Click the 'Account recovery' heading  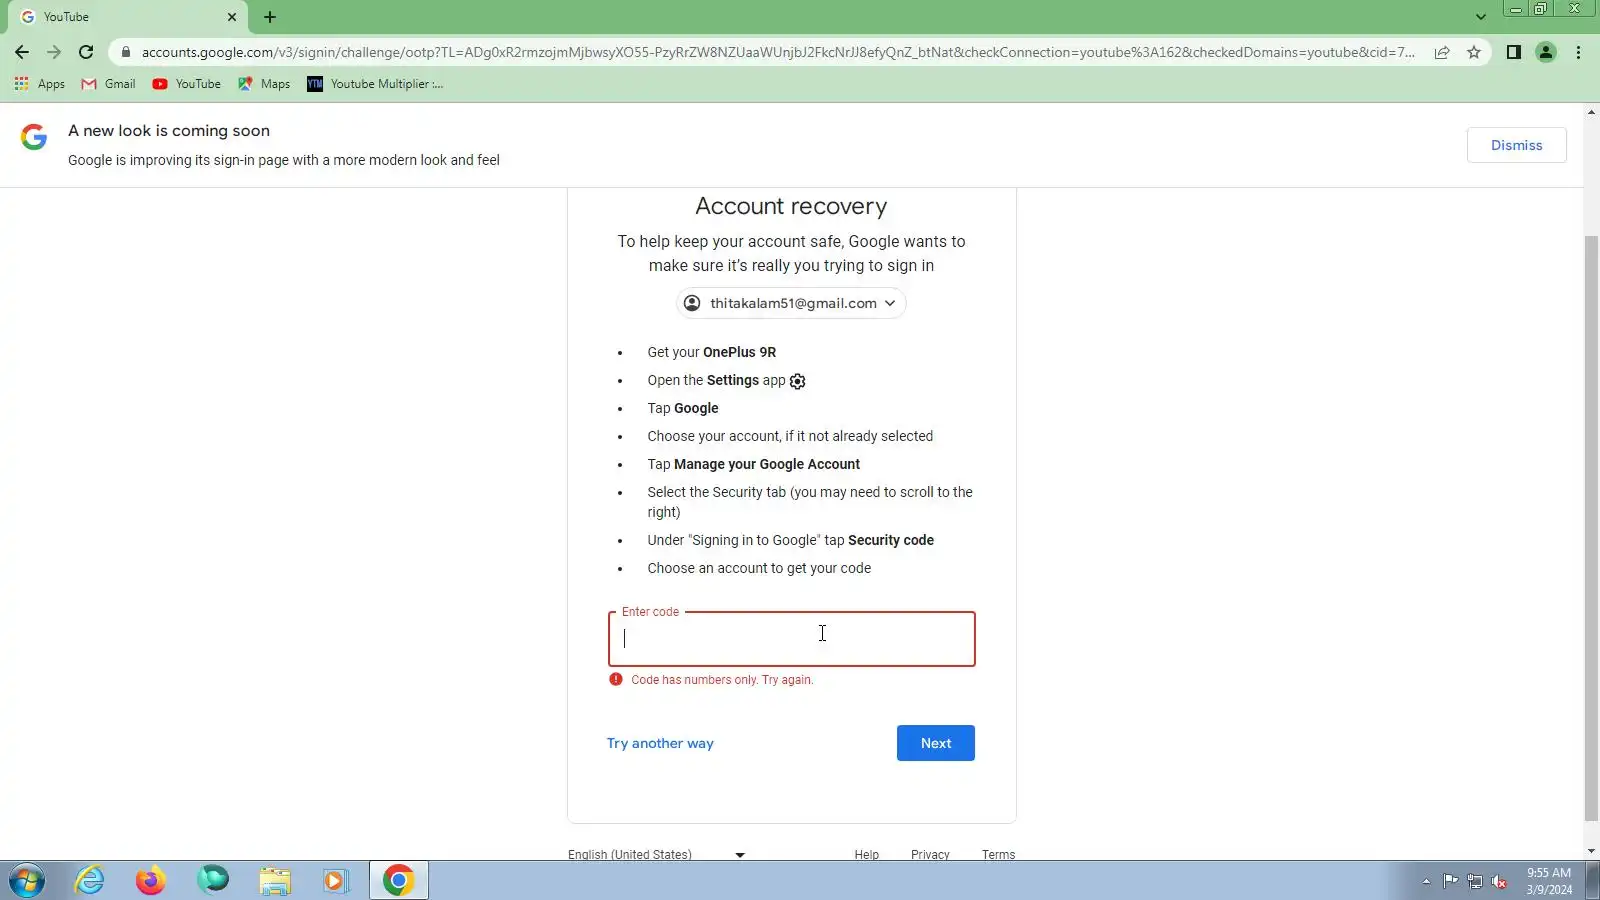(x=791, y=206)
